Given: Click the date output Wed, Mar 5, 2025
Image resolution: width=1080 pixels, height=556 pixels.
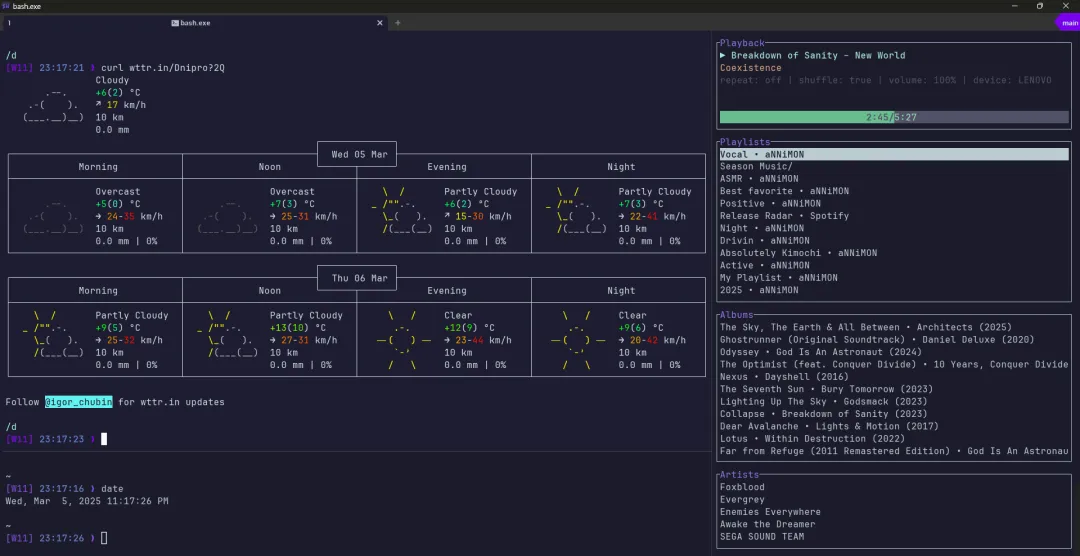Looking at the screenshot, I should coord(87,502).
